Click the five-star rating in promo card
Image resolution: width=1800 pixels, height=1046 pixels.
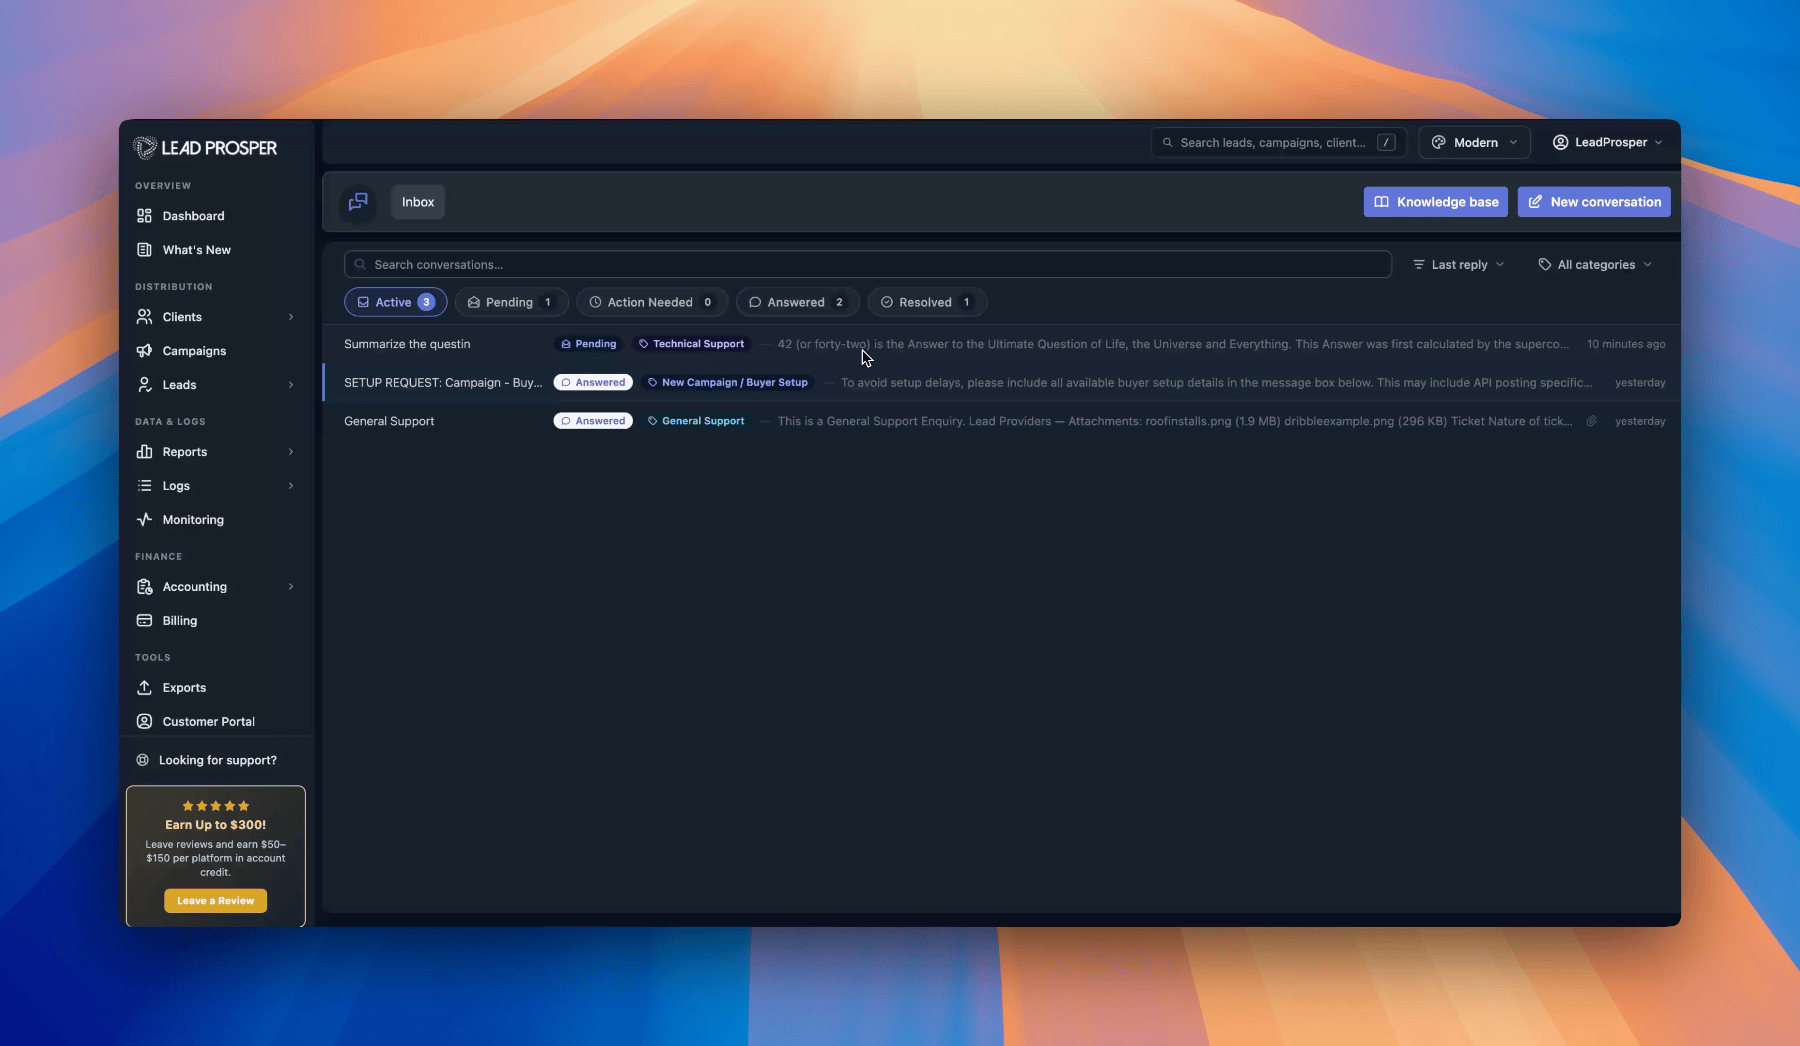[x=216, y=806]
